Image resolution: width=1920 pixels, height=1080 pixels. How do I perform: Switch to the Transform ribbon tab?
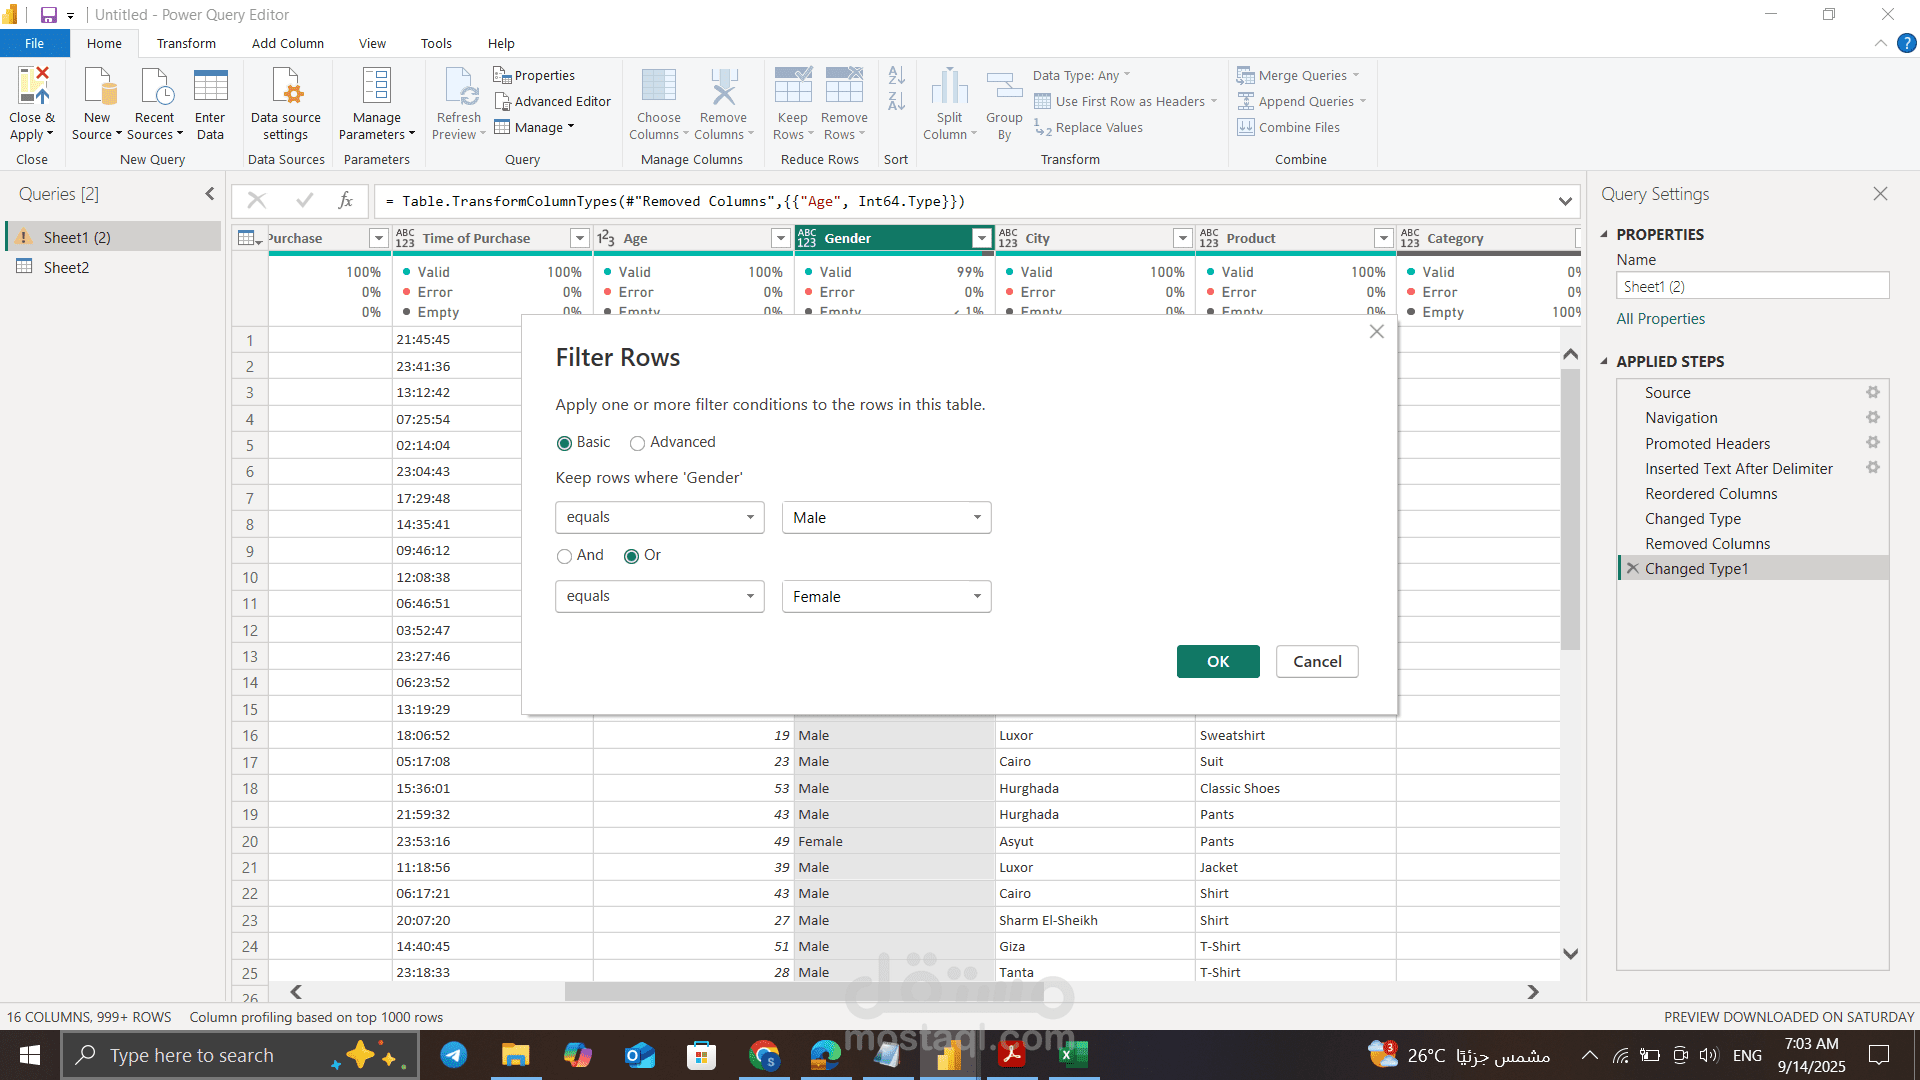click(186, 44)
